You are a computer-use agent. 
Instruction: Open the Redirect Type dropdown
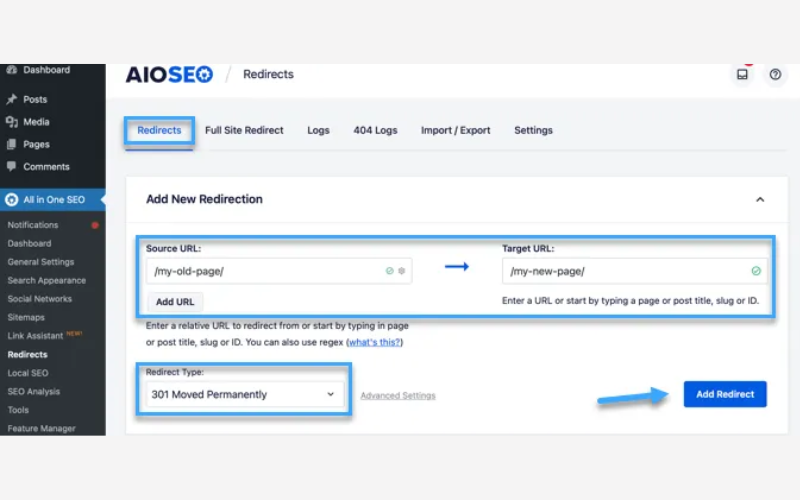click(x=245, y=394)
